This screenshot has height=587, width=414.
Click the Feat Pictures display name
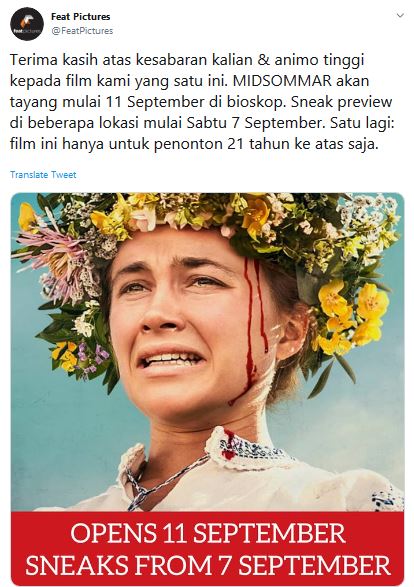click(x=80, y=16)
